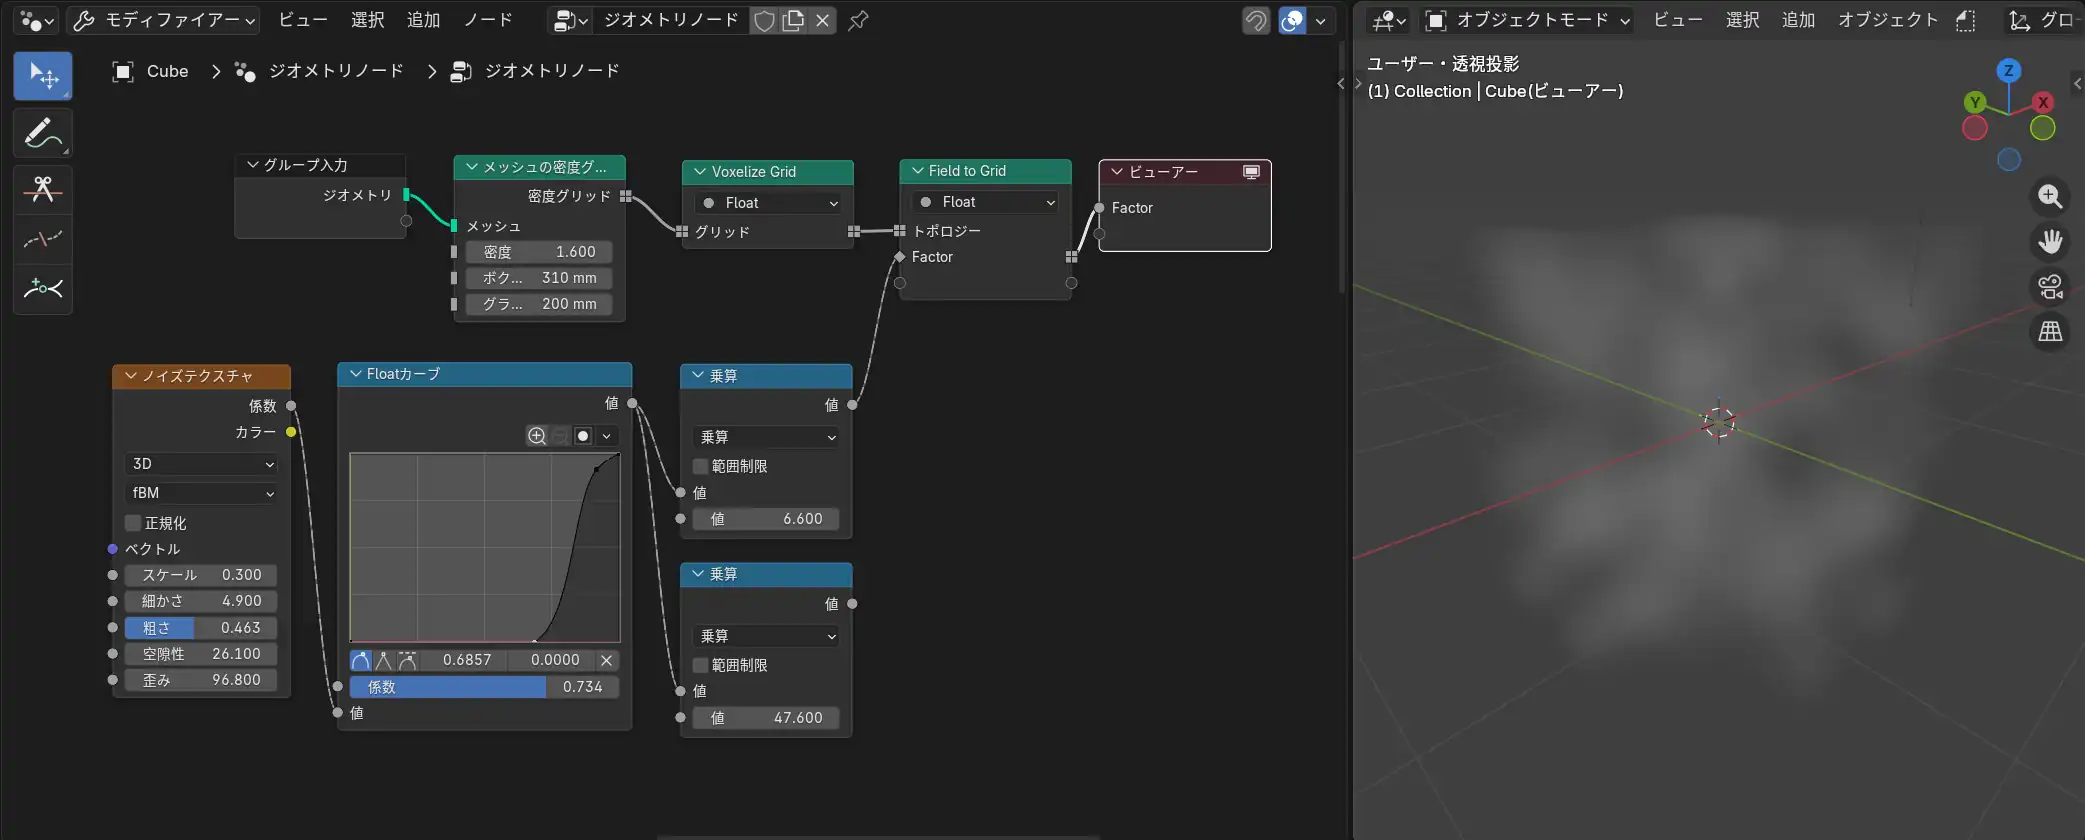Open the 追加 menu in node editor
Image resolution: width=2085 pixels, height=840 pixels.
point(423,20)
